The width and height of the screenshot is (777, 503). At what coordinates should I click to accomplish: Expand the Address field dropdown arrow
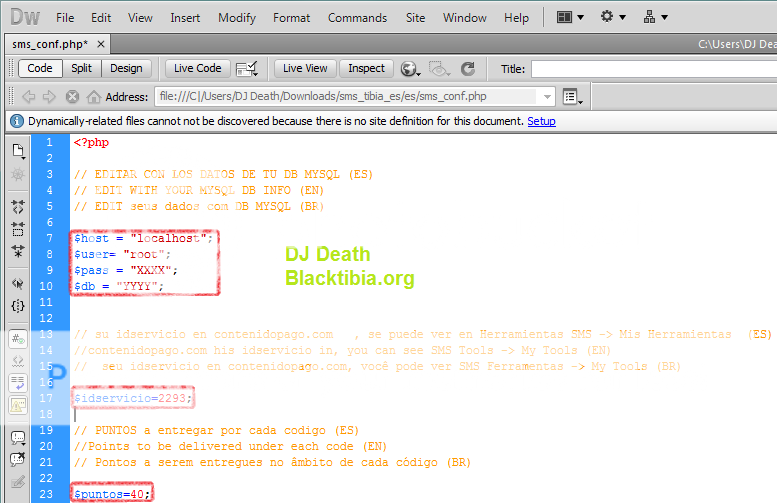(547, 97)
